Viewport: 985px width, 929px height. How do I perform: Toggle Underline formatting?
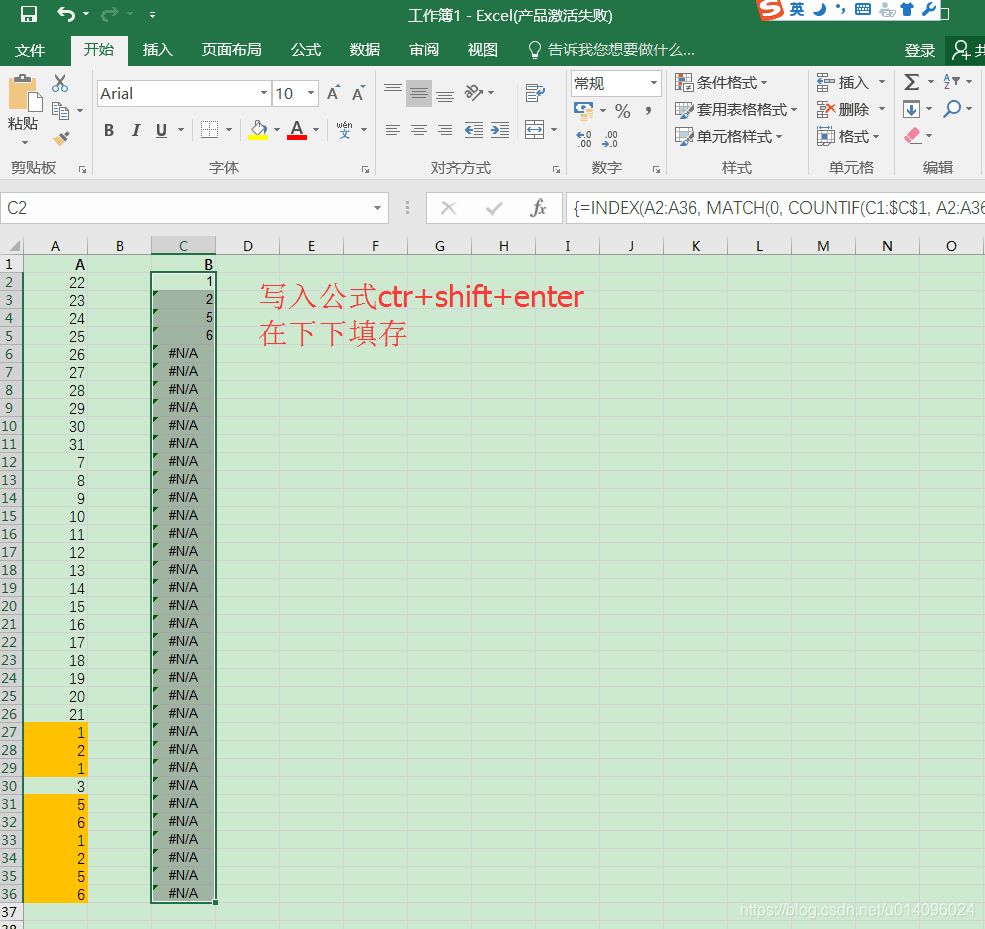pyautogui.click(x=161, y=130)
